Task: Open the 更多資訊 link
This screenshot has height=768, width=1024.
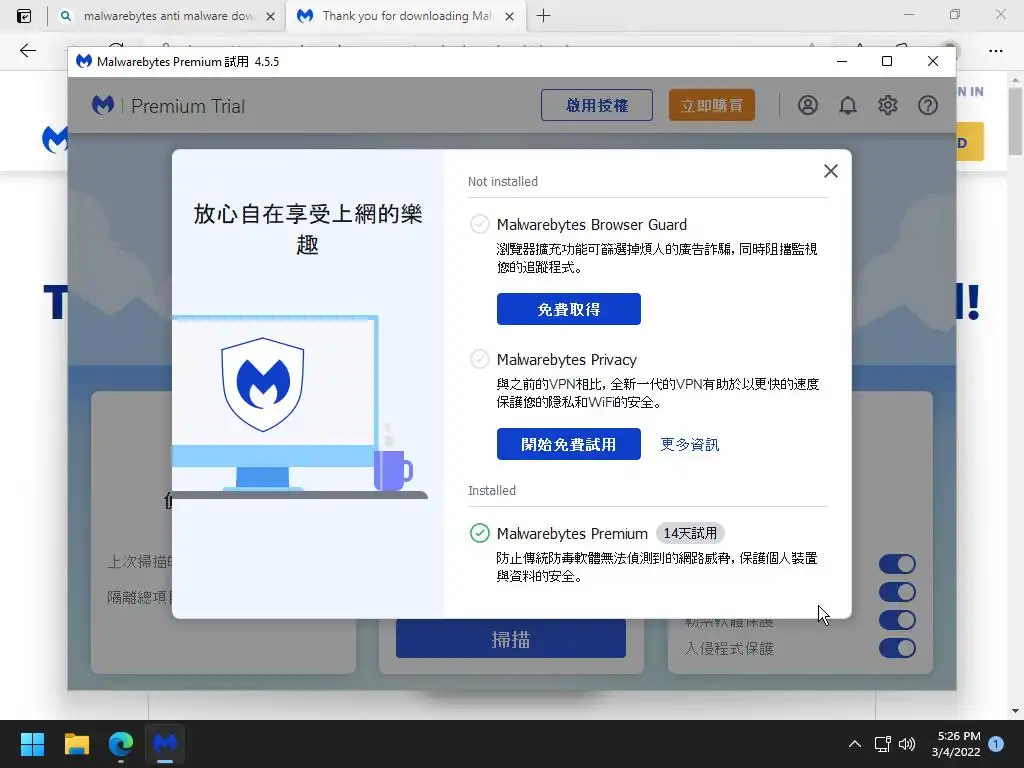Action: point(689,444)
